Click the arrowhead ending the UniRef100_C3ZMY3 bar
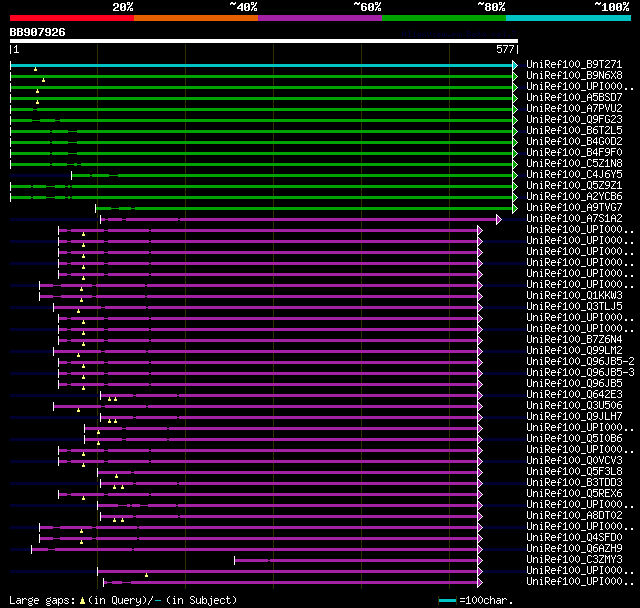This screenshot has height=608, width=640. click(x=480, y=561)
